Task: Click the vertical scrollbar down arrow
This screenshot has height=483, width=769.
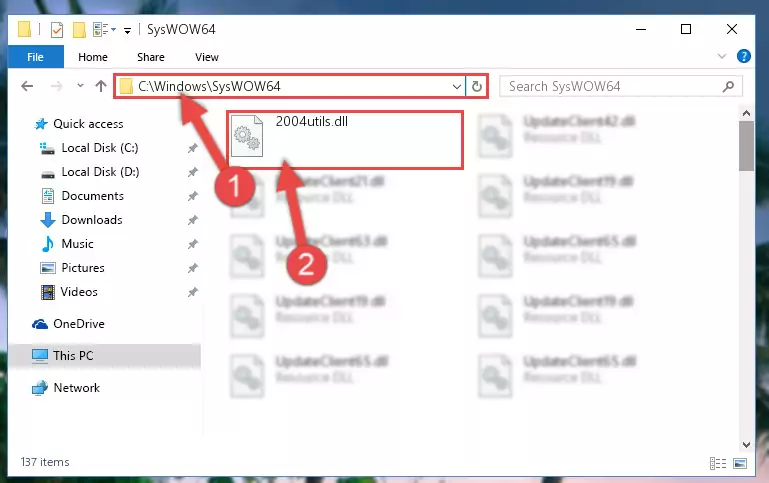Action: point(746,445)
